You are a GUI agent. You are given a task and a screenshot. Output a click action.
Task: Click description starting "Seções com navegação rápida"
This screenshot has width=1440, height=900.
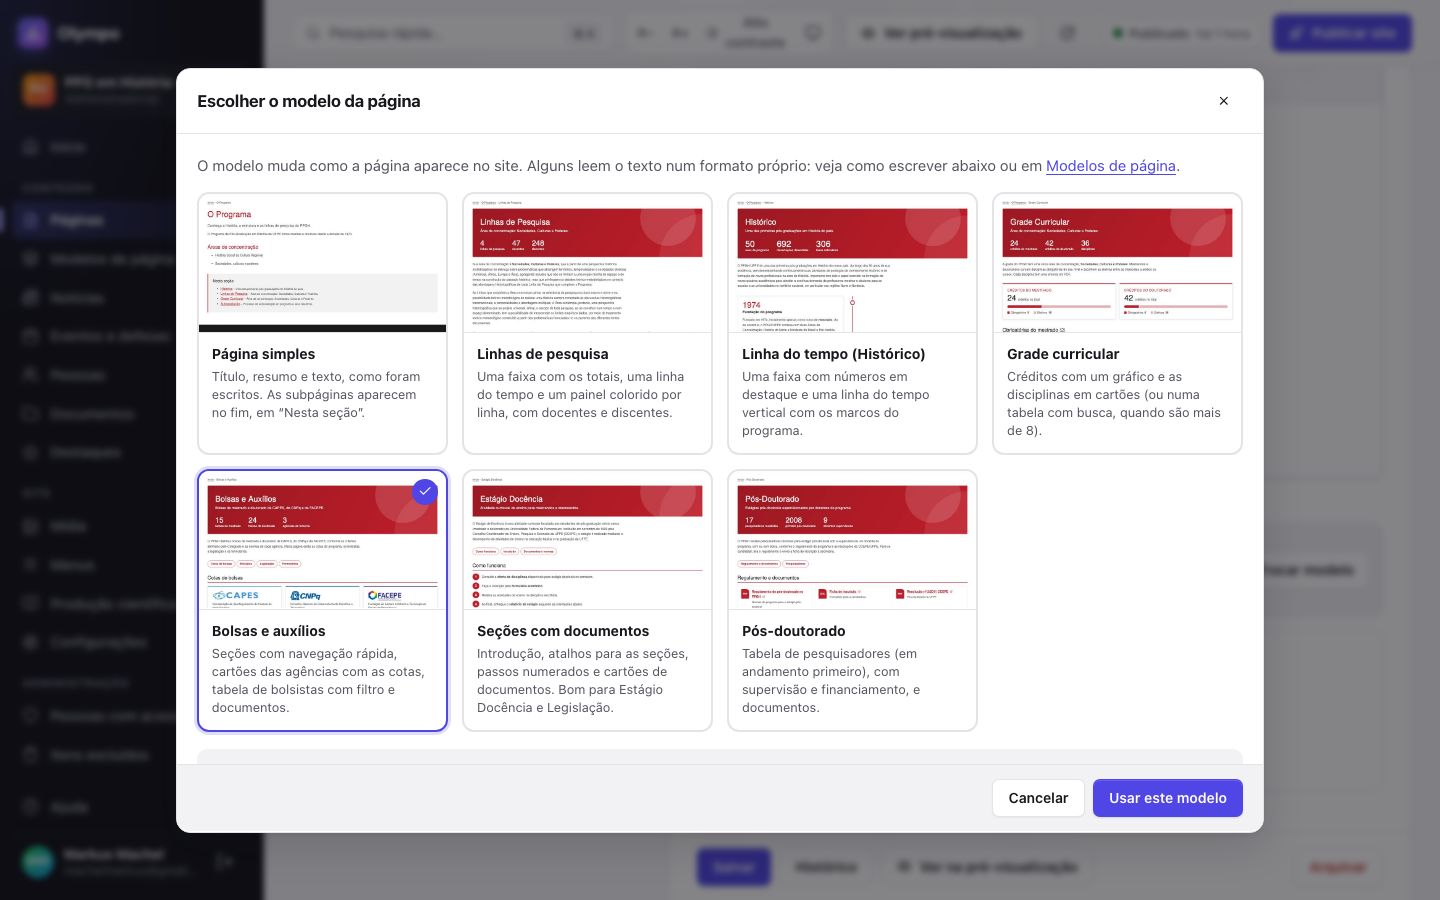click(x=318, y=681)
